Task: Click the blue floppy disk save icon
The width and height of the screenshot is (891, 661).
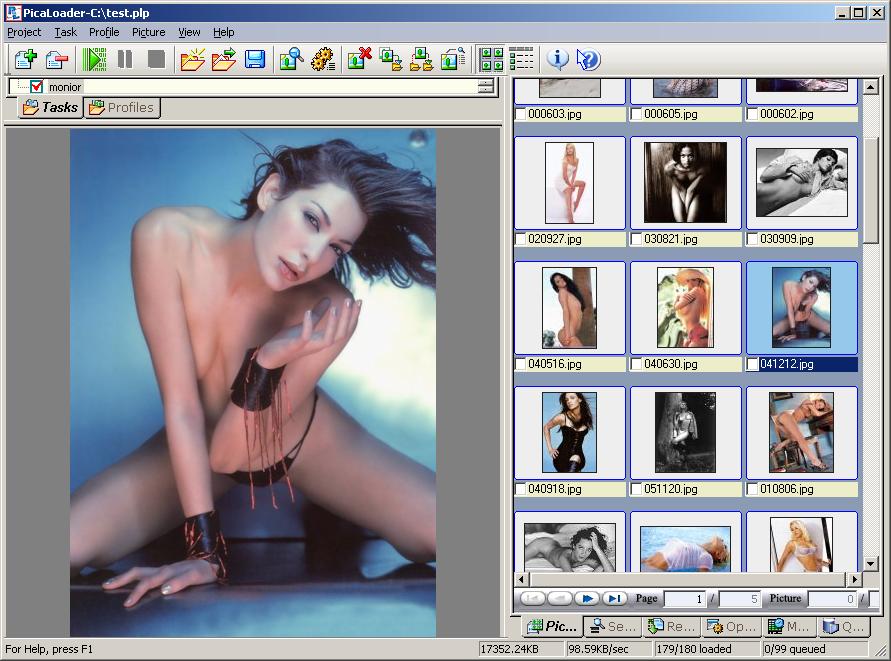Action: click(x=255, y=59)
